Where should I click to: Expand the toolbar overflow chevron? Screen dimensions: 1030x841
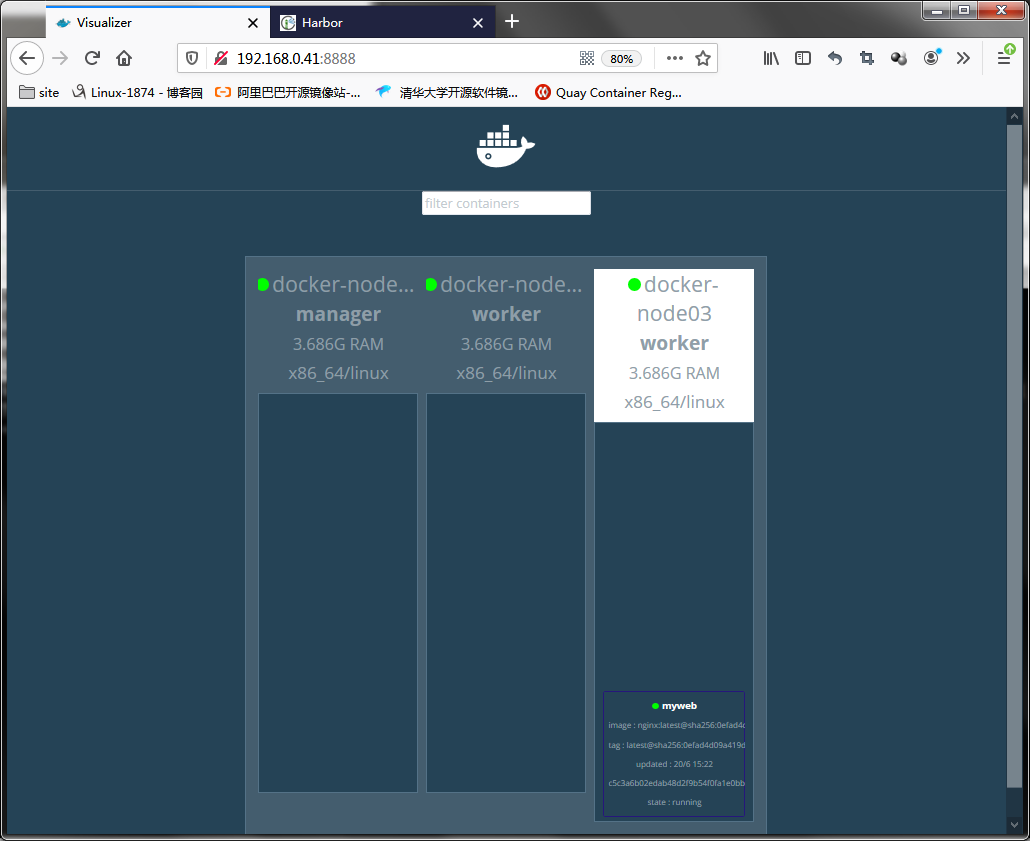(963, 58)
